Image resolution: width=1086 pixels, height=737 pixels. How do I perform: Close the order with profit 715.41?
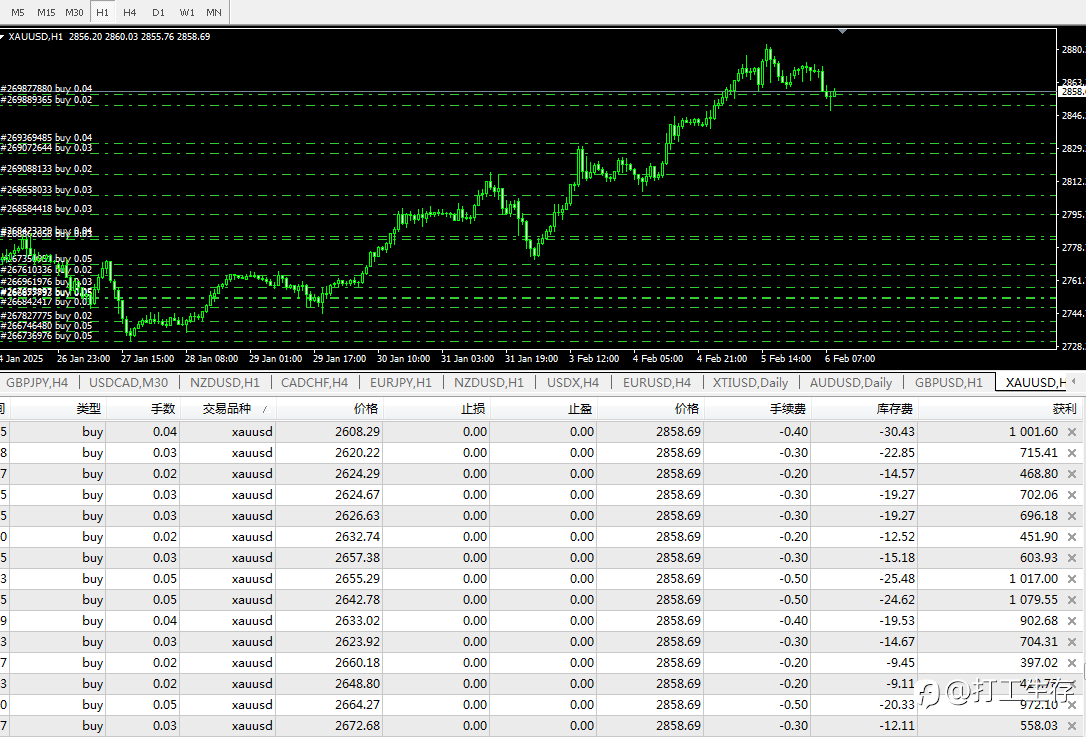coord(1071,453)
